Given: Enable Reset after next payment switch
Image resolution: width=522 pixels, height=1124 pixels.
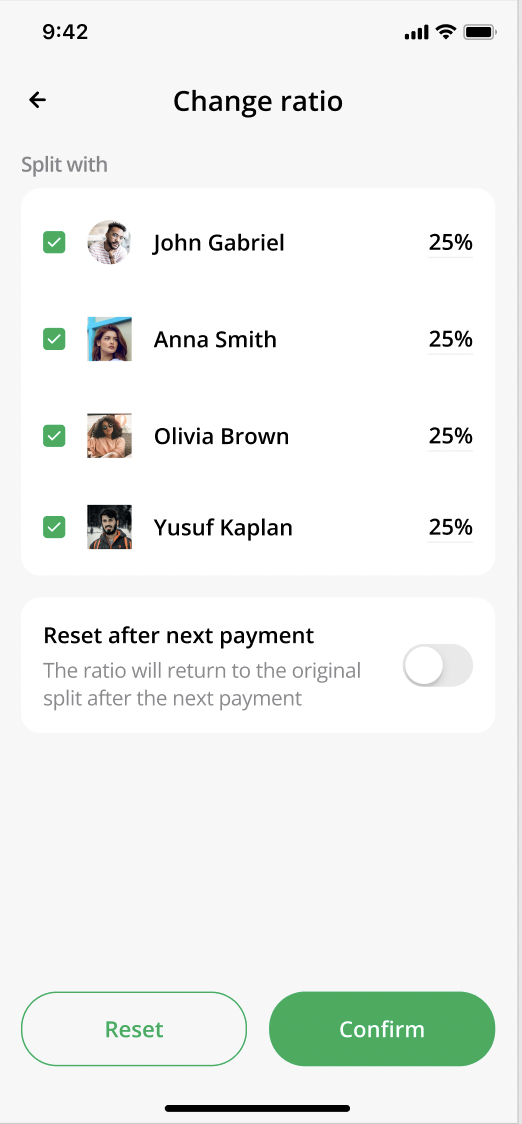Looking at the screenshot, I should 437,665.
